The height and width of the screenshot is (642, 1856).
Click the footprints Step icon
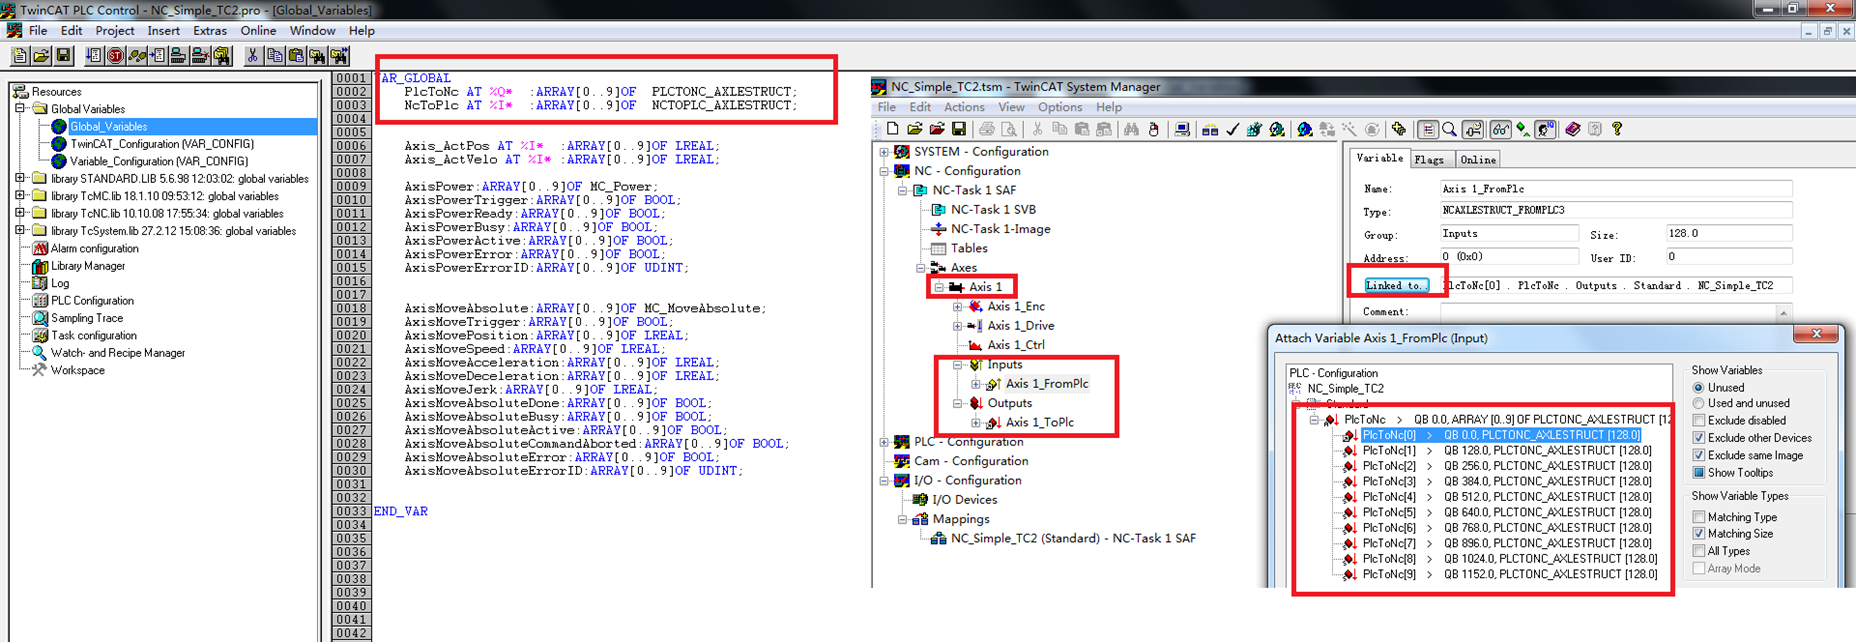point(137,56)
